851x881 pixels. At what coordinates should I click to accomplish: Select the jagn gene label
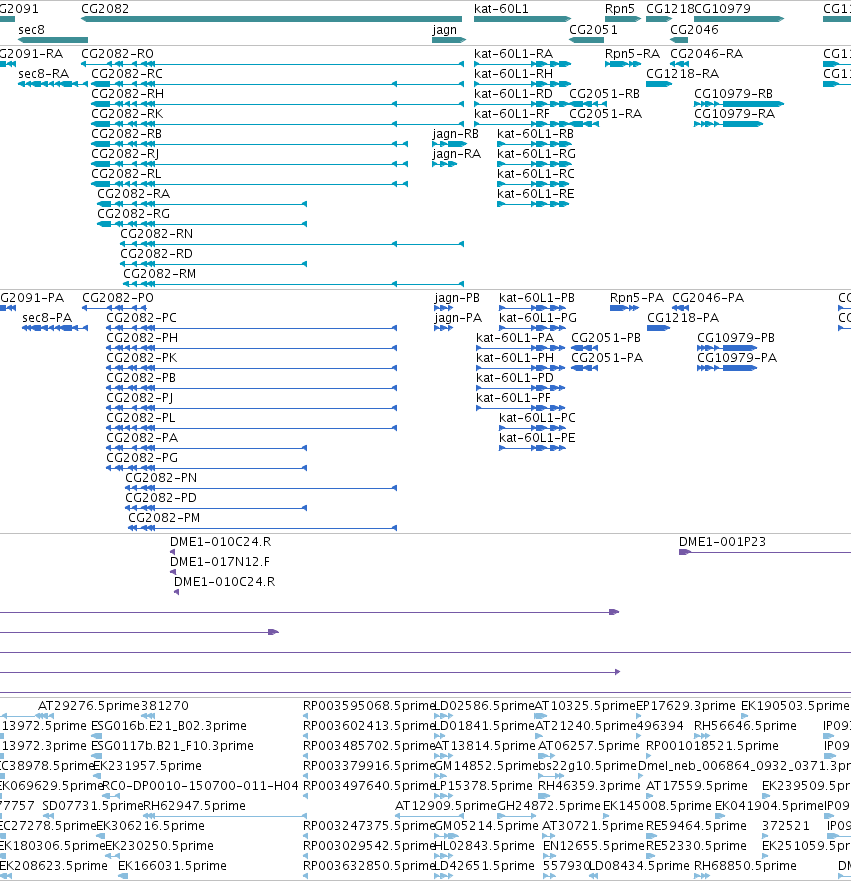pos(444,30)
